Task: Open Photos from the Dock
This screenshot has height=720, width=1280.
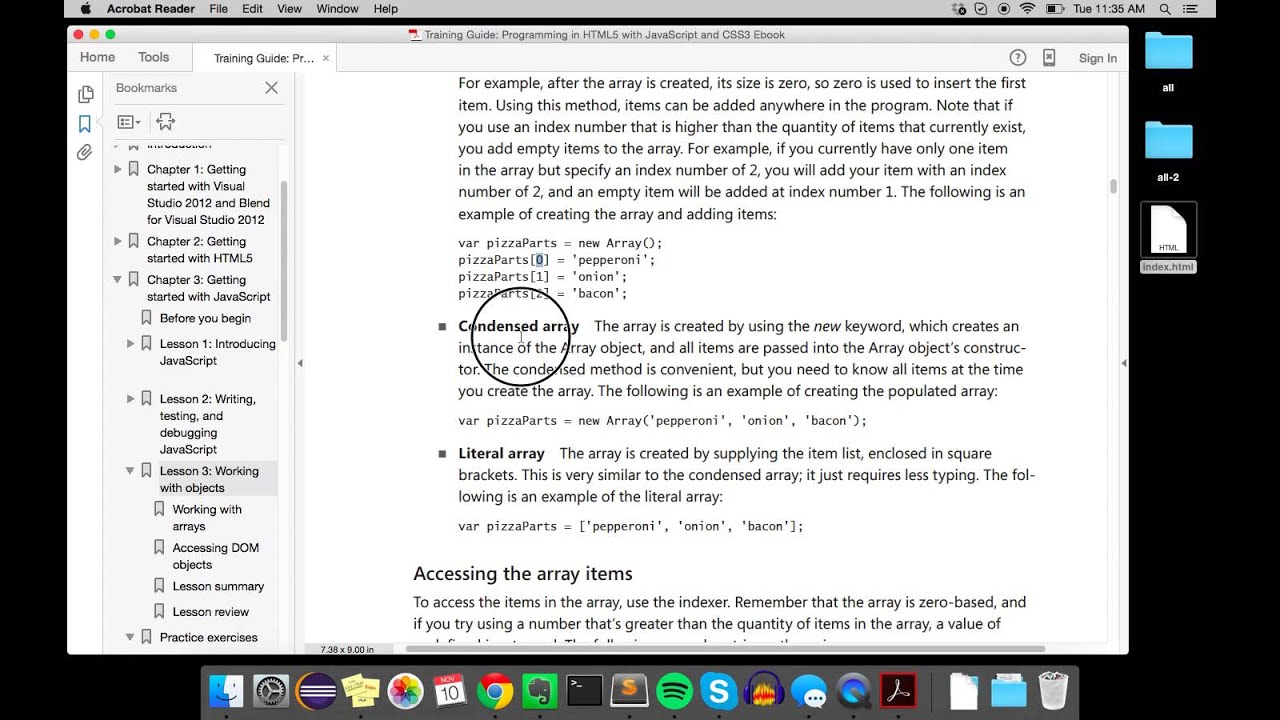Action: 406,690
